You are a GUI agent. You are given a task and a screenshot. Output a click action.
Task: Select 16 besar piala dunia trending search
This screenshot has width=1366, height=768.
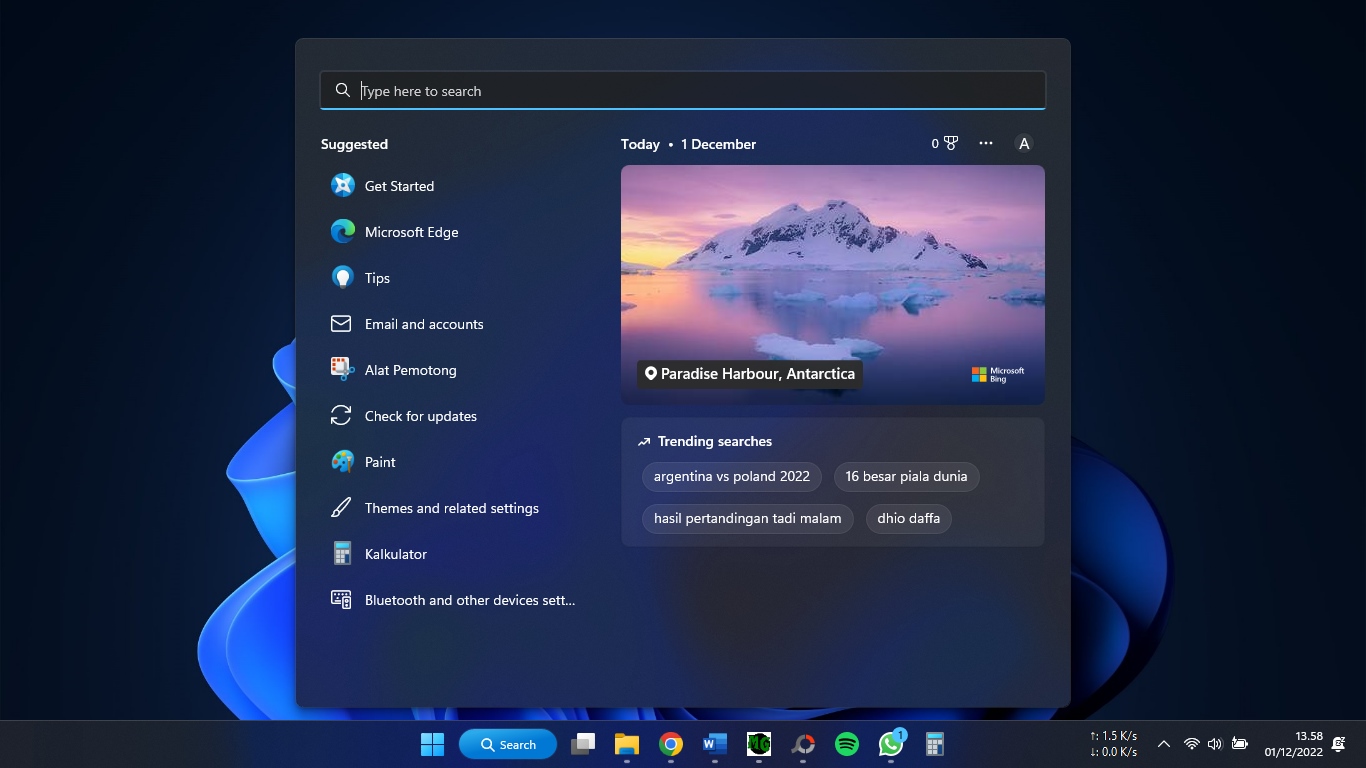(x=906, y=476)
